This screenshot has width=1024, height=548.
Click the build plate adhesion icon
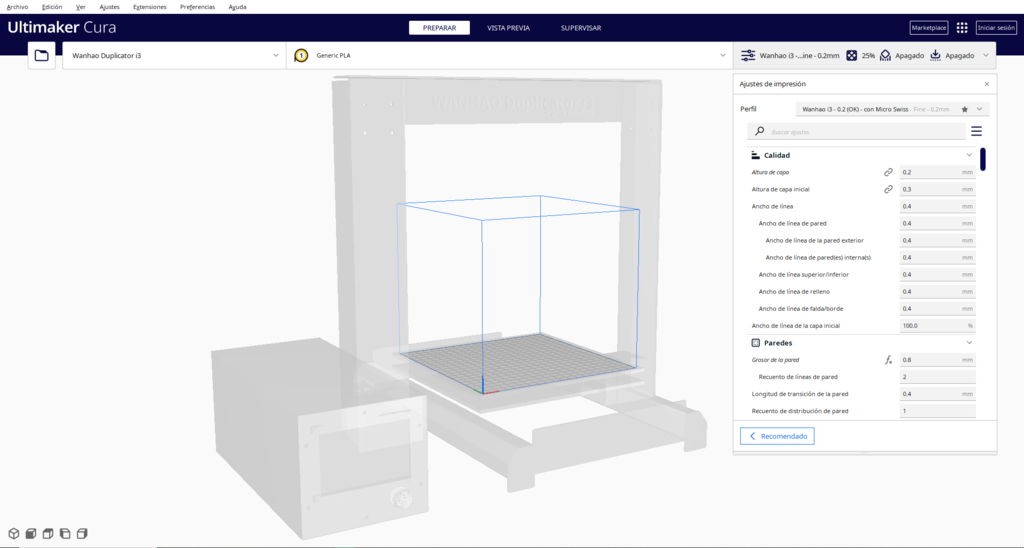935,56
